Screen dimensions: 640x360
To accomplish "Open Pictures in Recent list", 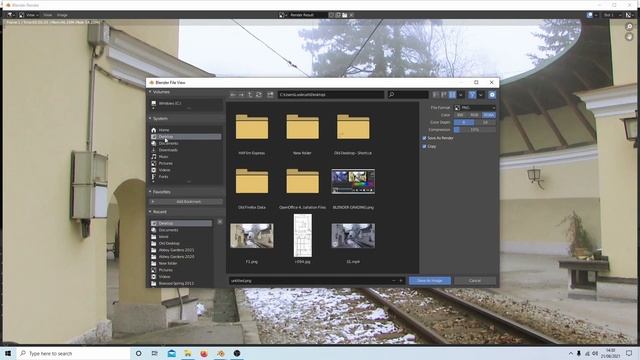I will point(181,270).
